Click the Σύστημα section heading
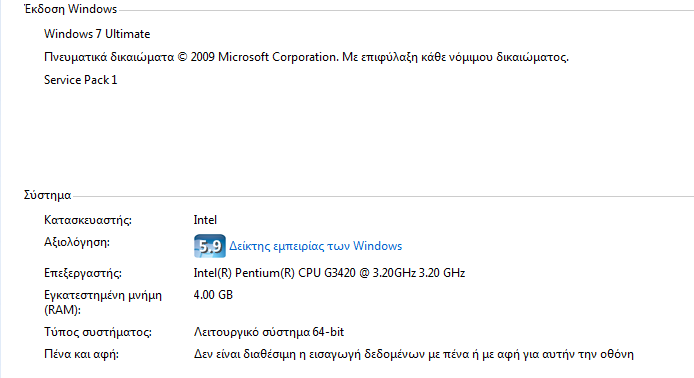The image size is (694, 378). pos(47,195)
